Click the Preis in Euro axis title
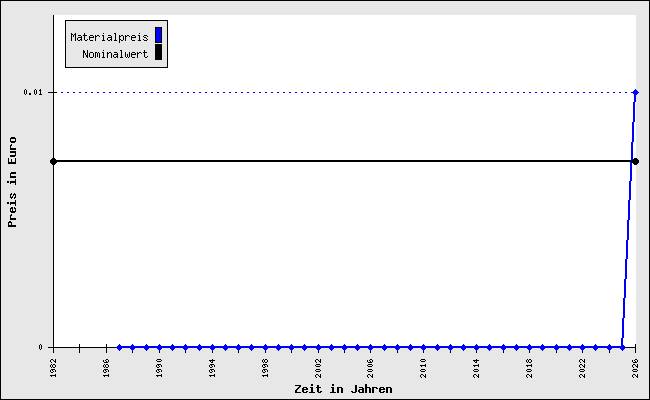This screenshot has height=400, width=650. (13, 182)
